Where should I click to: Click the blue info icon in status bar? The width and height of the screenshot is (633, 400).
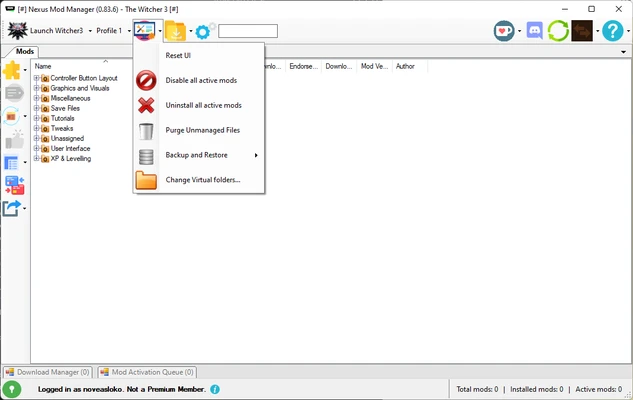pyautogui.click(x=215, y=390)
